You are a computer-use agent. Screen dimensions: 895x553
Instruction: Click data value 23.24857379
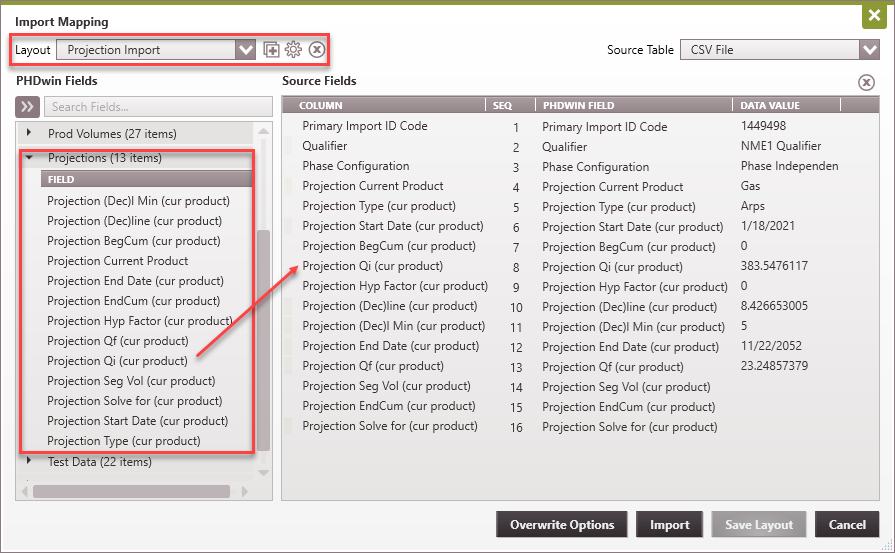point(774,365)
